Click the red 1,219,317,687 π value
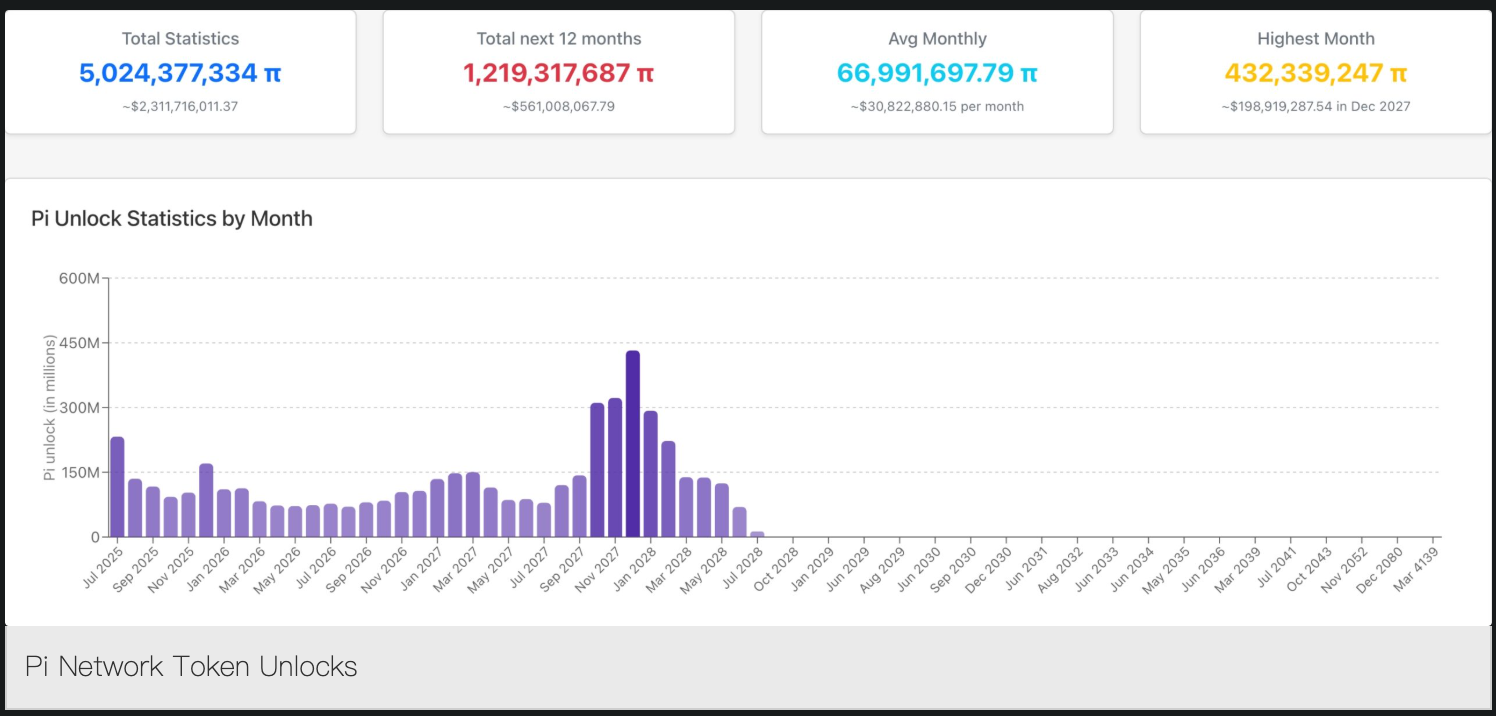Screen dimensions: 1496x716 coord(558,73)
